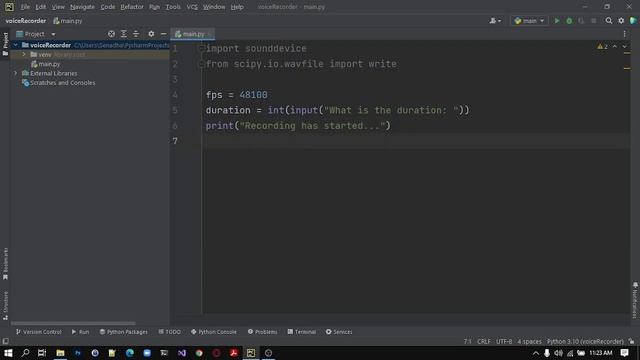Open Python Packages tool window
Viewport: 640px width, 360px height.
click(124, 332)
